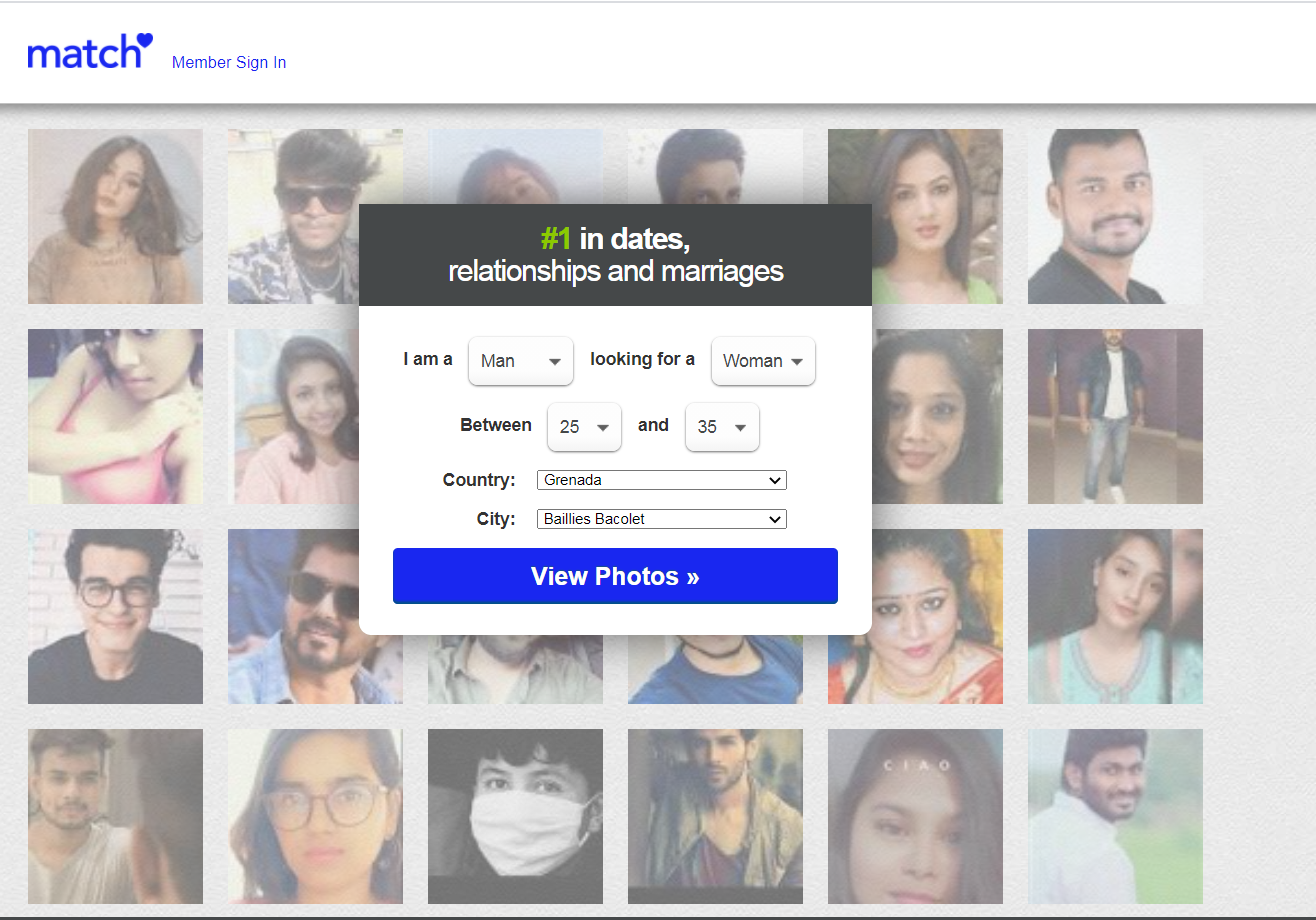Select photo with CIAO text overlay

click(915, 816)
